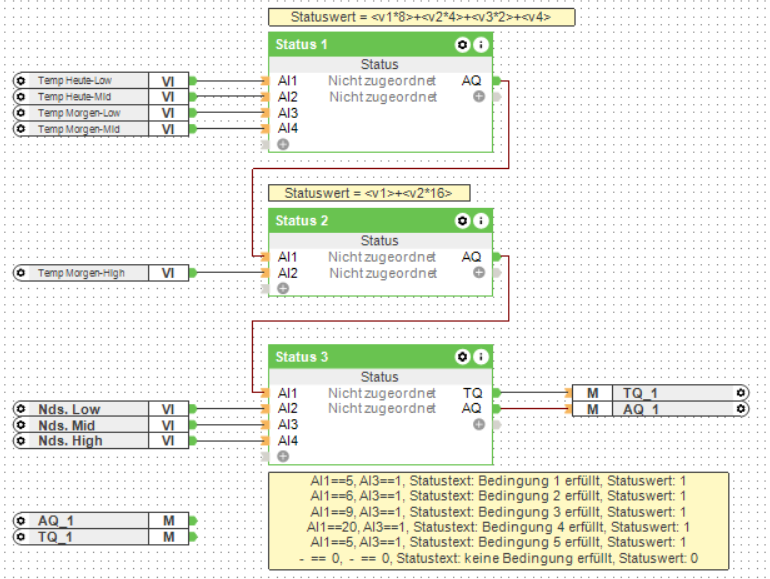The image size is (770, 579).
Task: Click 'Nicht zugeordnet' beside AI2 in Status 2
Action: coord(383,273)
